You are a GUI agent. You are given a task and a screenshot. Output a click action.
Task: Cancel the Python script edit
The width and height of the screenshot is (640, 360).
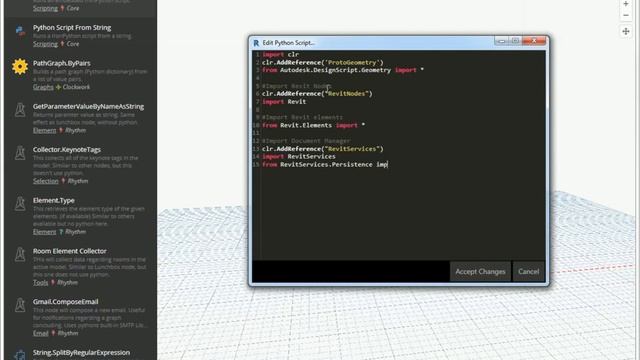[x=528, y=271]
